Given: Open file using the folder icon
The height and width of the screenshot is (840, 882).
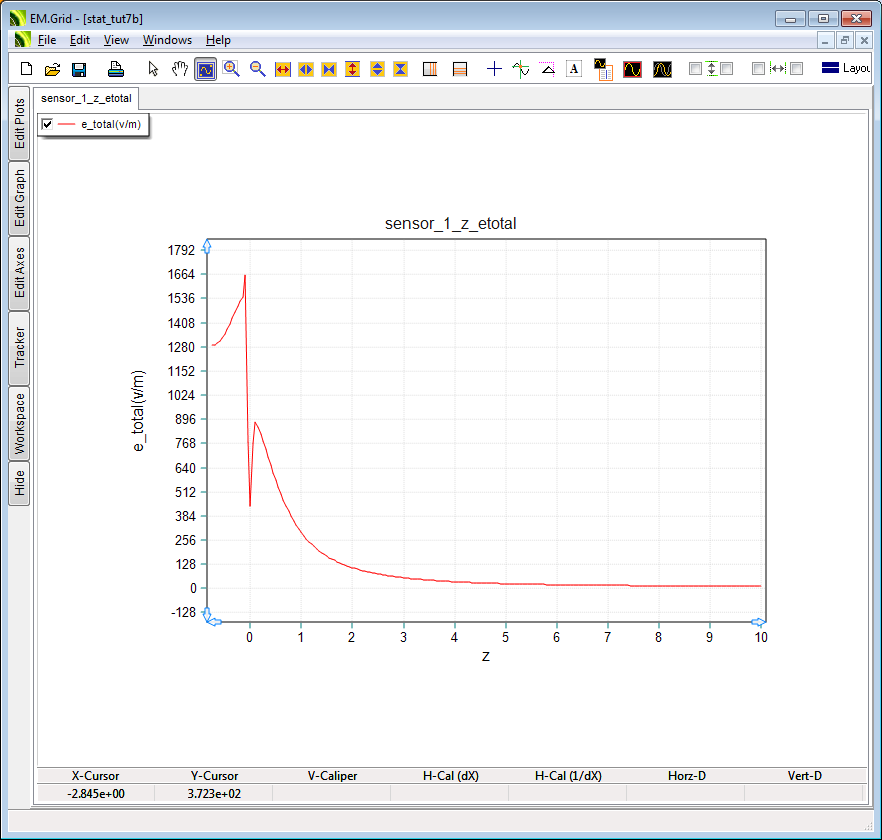Looking at the screenshot, I should 53,69.
